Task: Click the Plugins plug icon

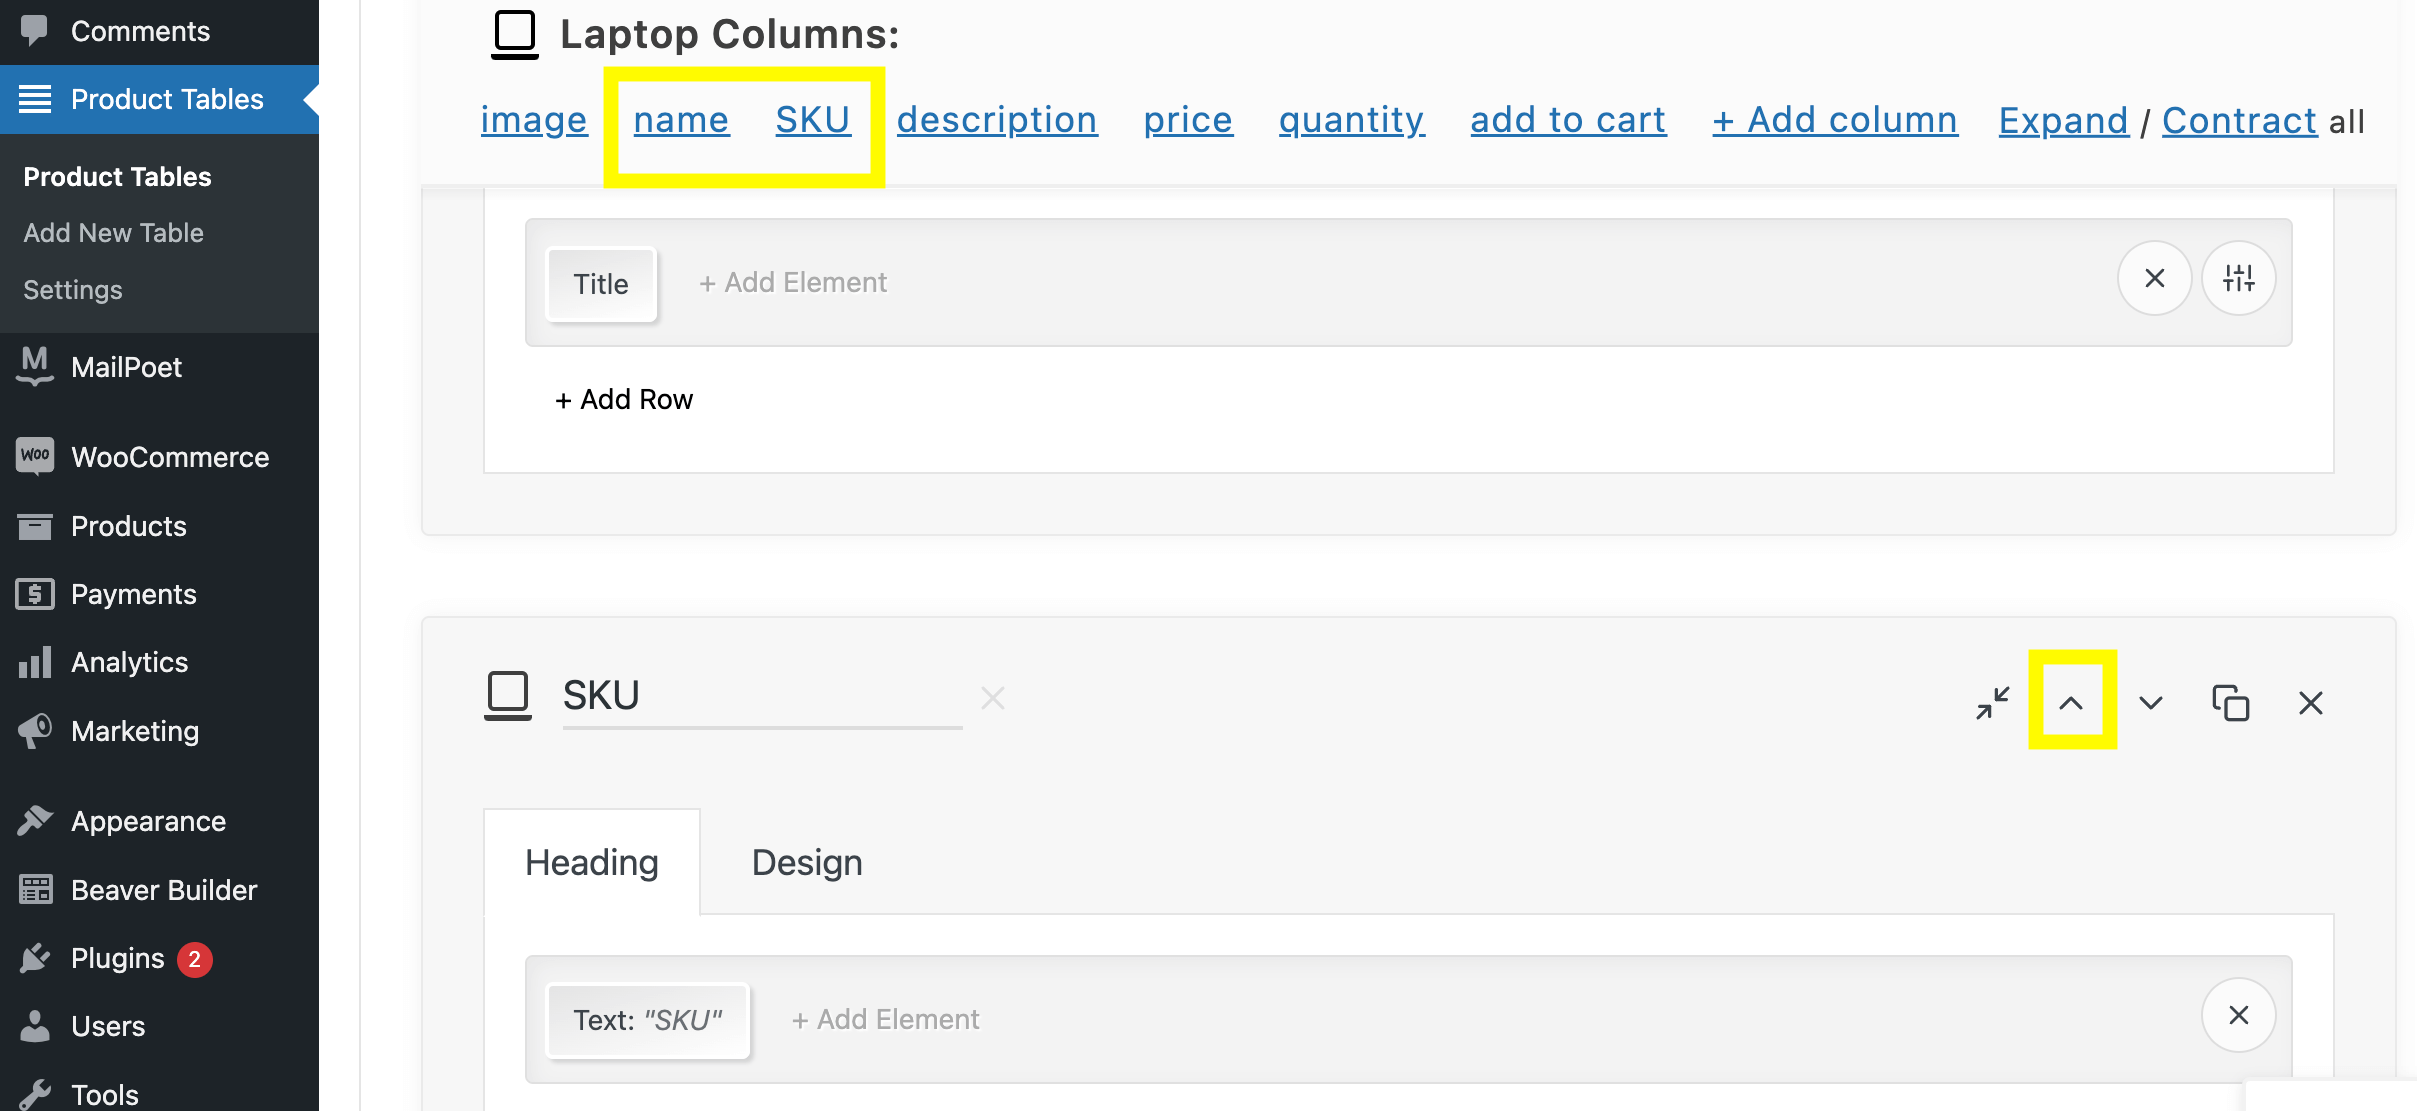Action: click(x=35, y=958)
